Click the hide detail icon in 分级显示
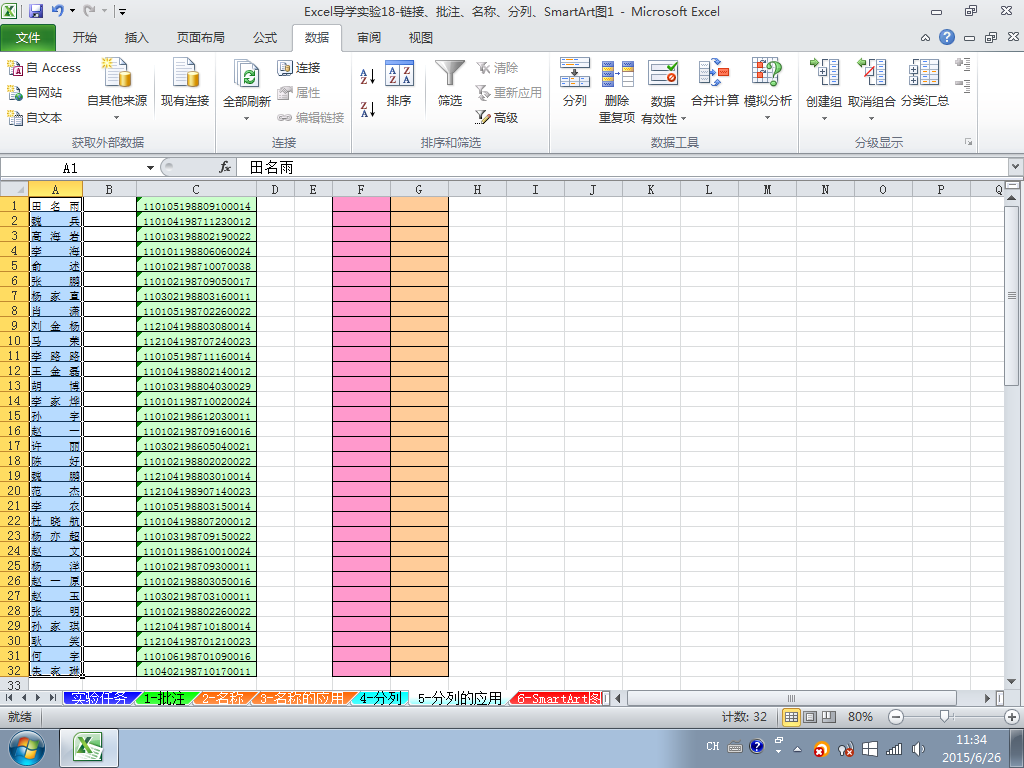The width and height of the screenshot is (1024, 768). [x=962, y=86]
